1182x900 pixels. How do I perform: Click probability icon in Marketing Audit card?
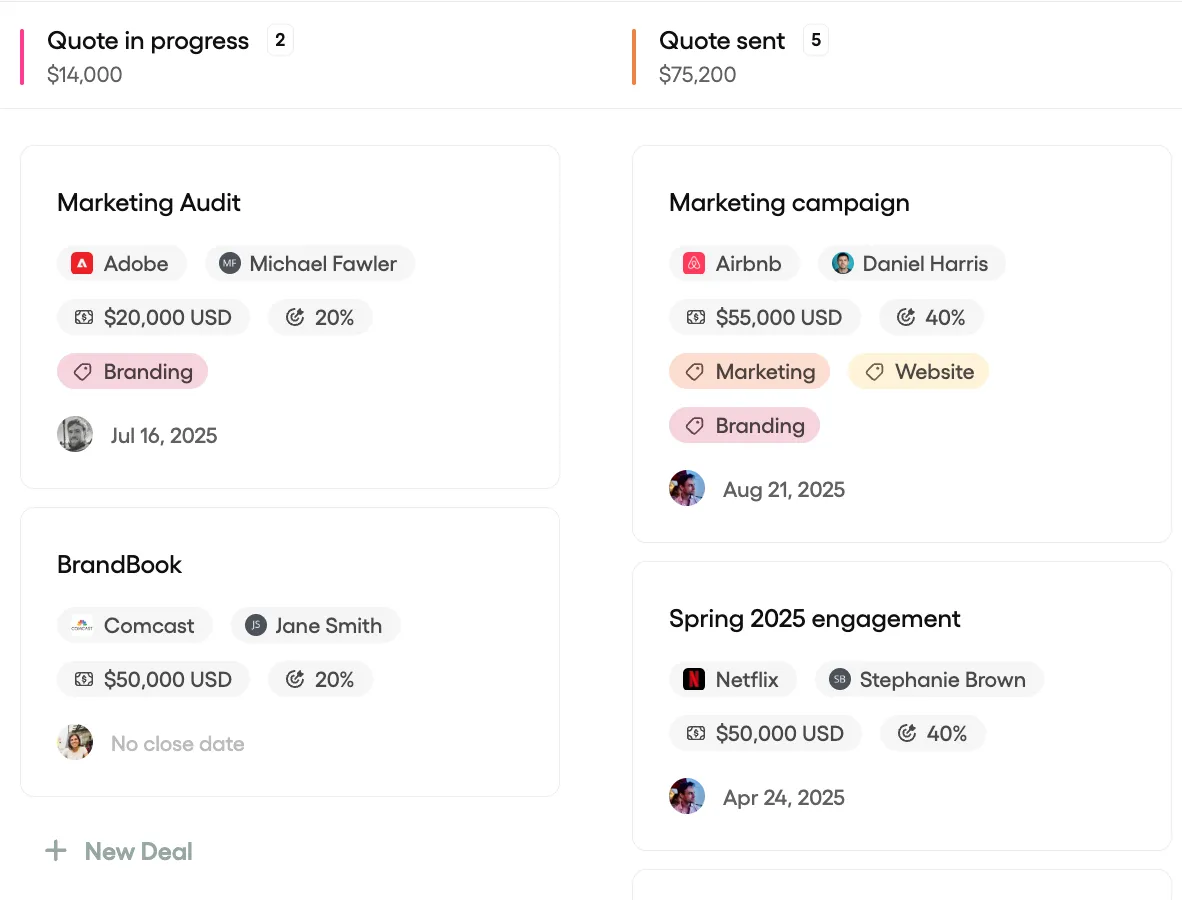coord(295,317)
